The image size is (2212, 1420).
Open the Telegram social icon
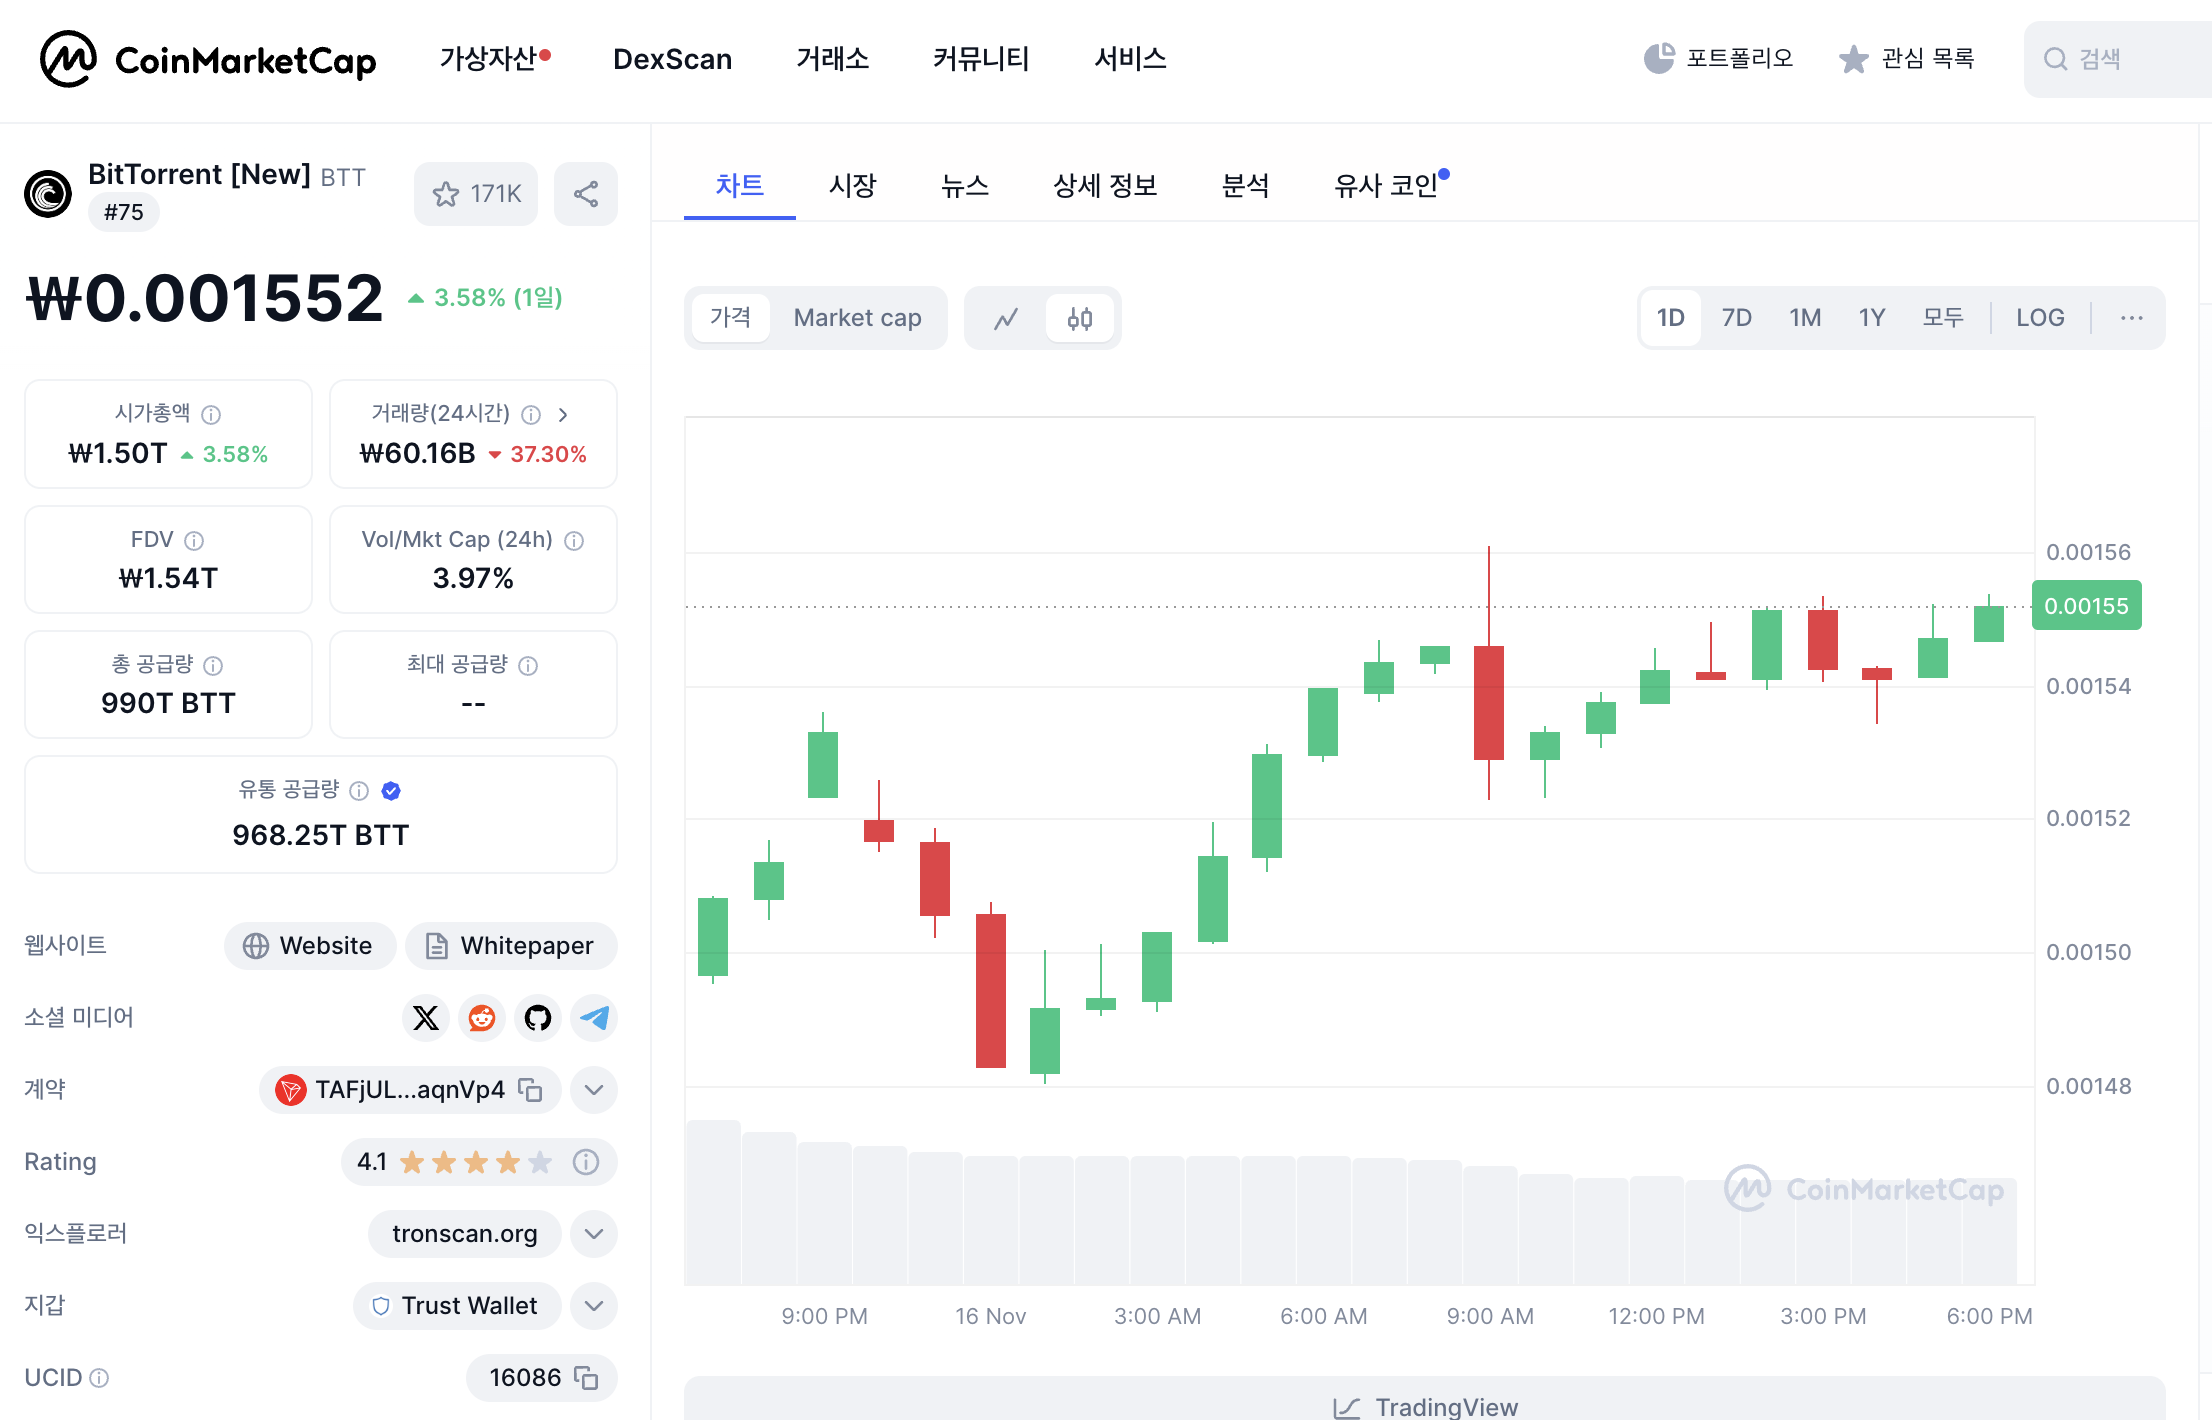(x=594, y=1018)
